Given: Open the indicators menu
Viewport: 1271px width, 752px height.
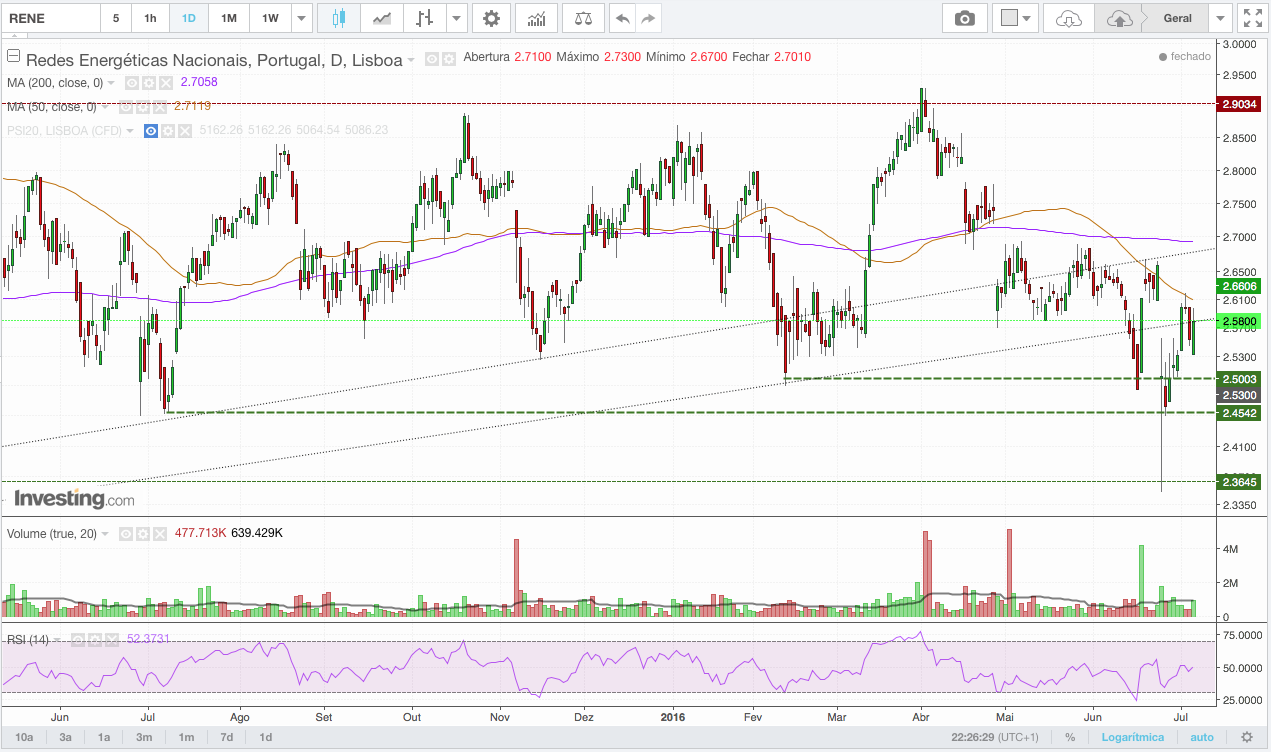Looking at the screenshot, I should pyautogui.click(x=537, y=18).
